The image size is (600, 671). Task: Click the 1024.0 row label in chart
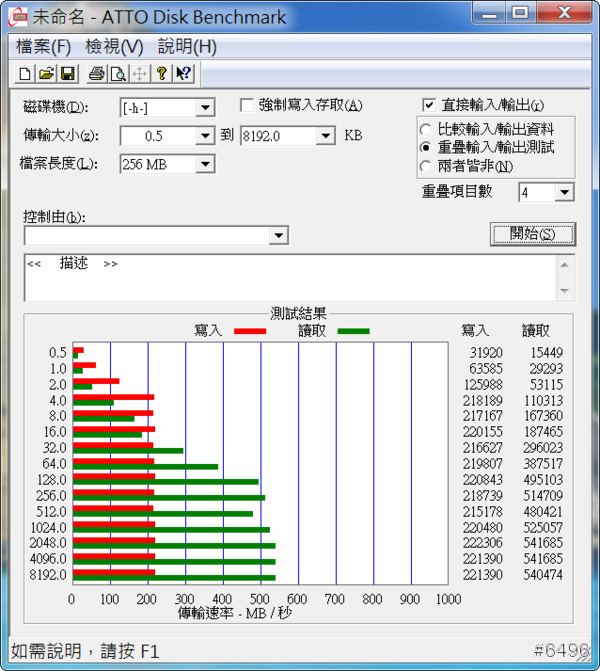pyautogui.click(x=49, y=527)
